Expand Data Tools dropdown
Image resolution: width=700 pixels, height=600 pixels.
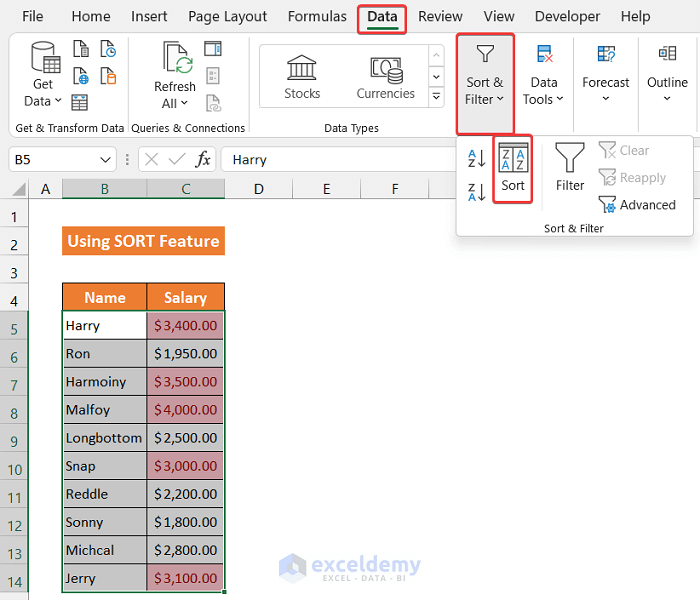[x=543, y=77]
